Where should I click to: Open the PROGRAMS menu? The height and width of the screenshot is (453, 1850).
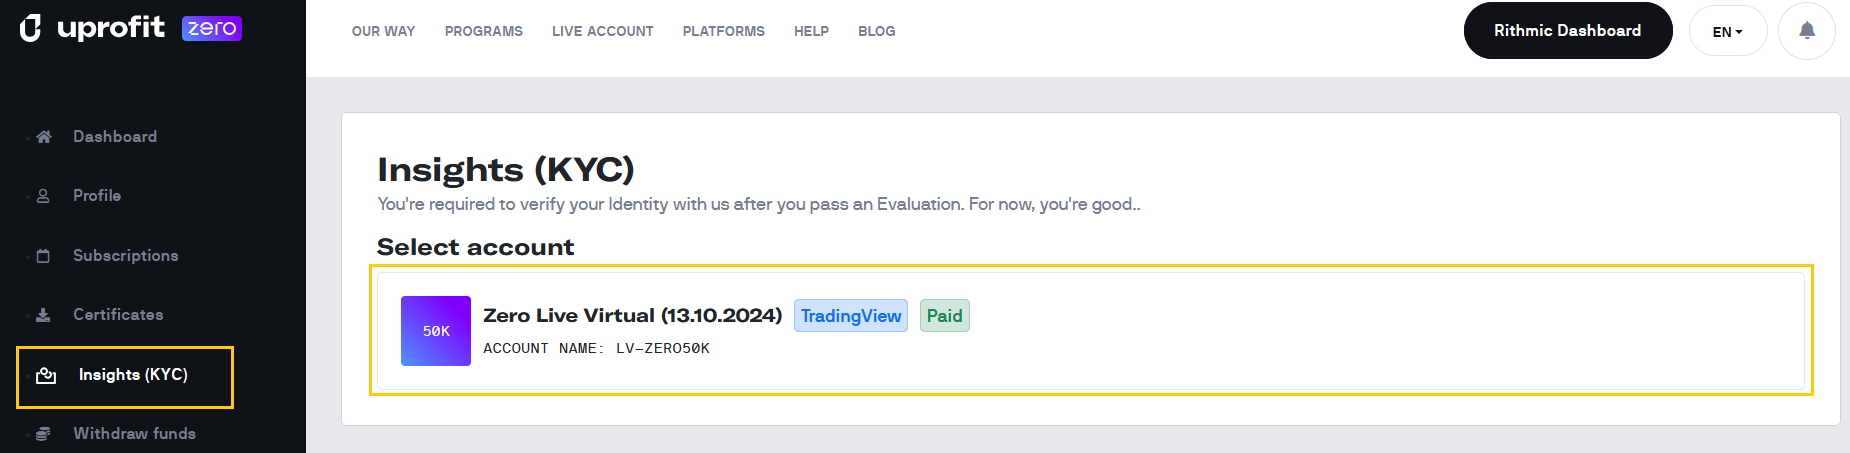[484, 31]
